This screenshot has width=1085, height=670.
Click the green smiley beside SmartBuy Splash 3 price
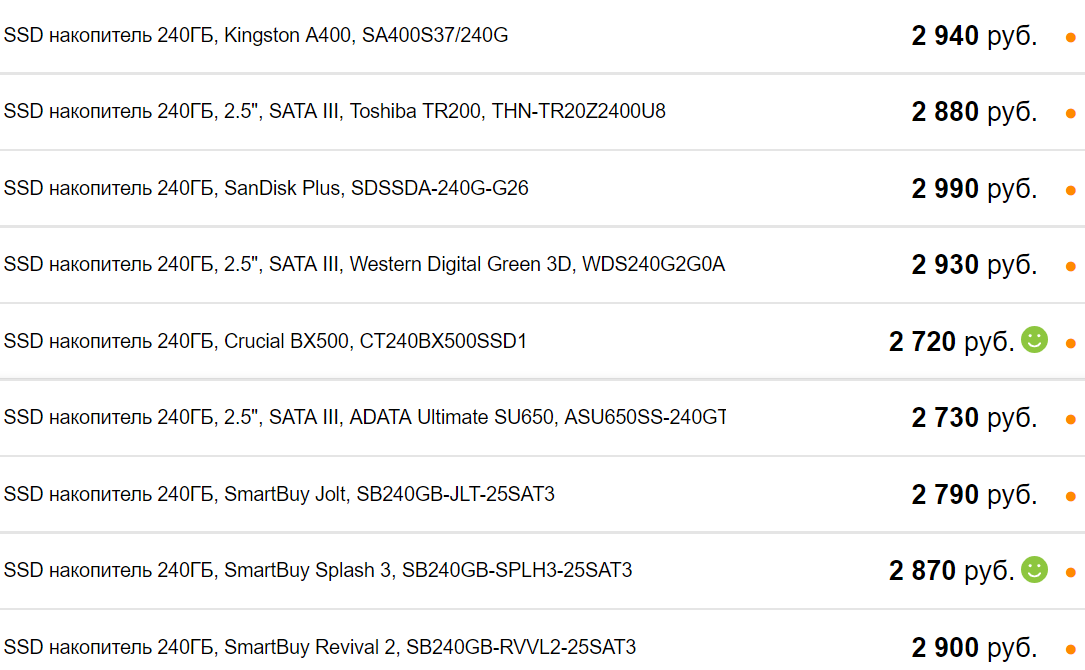pyautogui.click(x=1034, y=570)
